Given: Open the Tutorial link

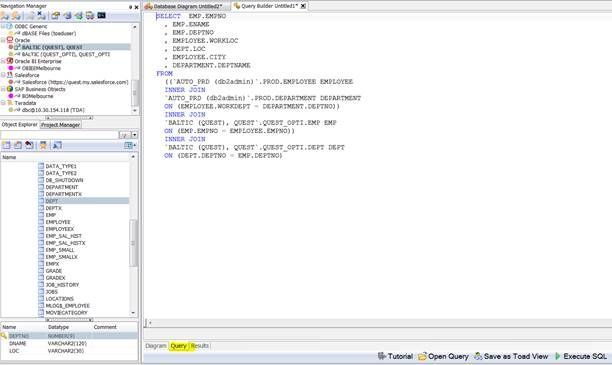Looking at the screenshot, I should click(395, 356).
